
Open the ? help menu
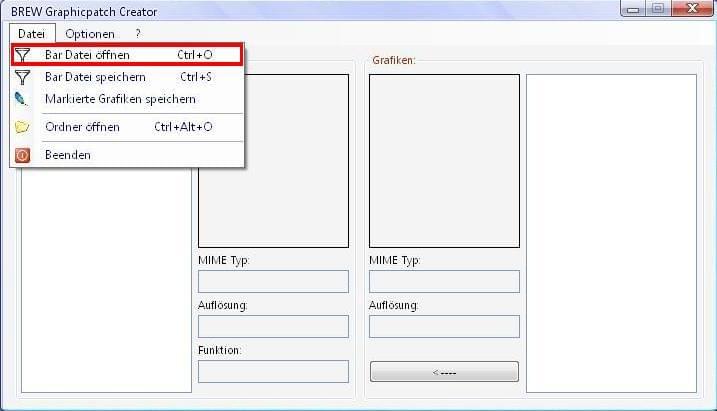tap(138, 34)
